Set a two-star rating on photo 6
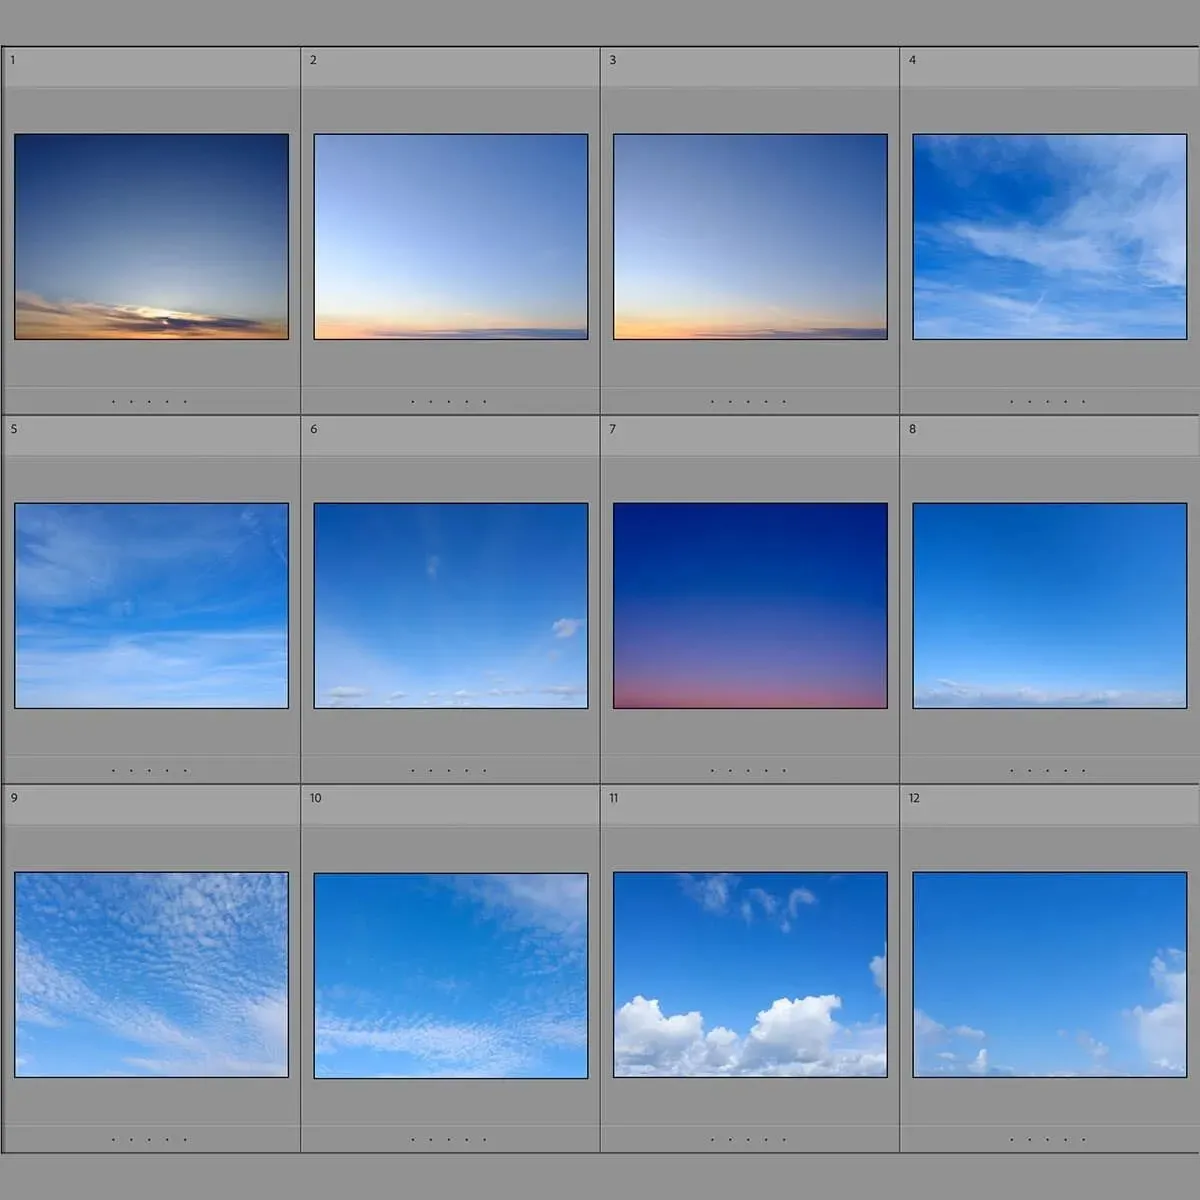This screenshot has width=1200, height=1200. (x=430, y=771)
